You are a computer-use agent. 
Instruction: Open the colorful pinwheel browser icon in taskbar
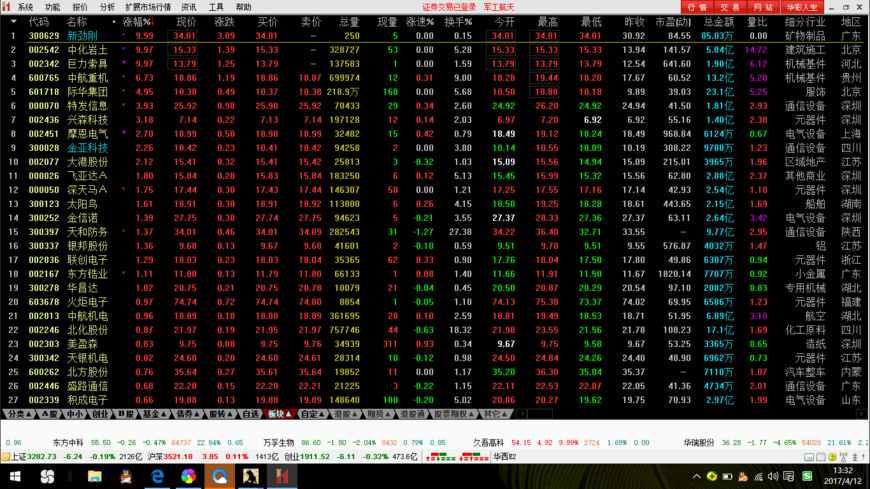click(188, 476)
